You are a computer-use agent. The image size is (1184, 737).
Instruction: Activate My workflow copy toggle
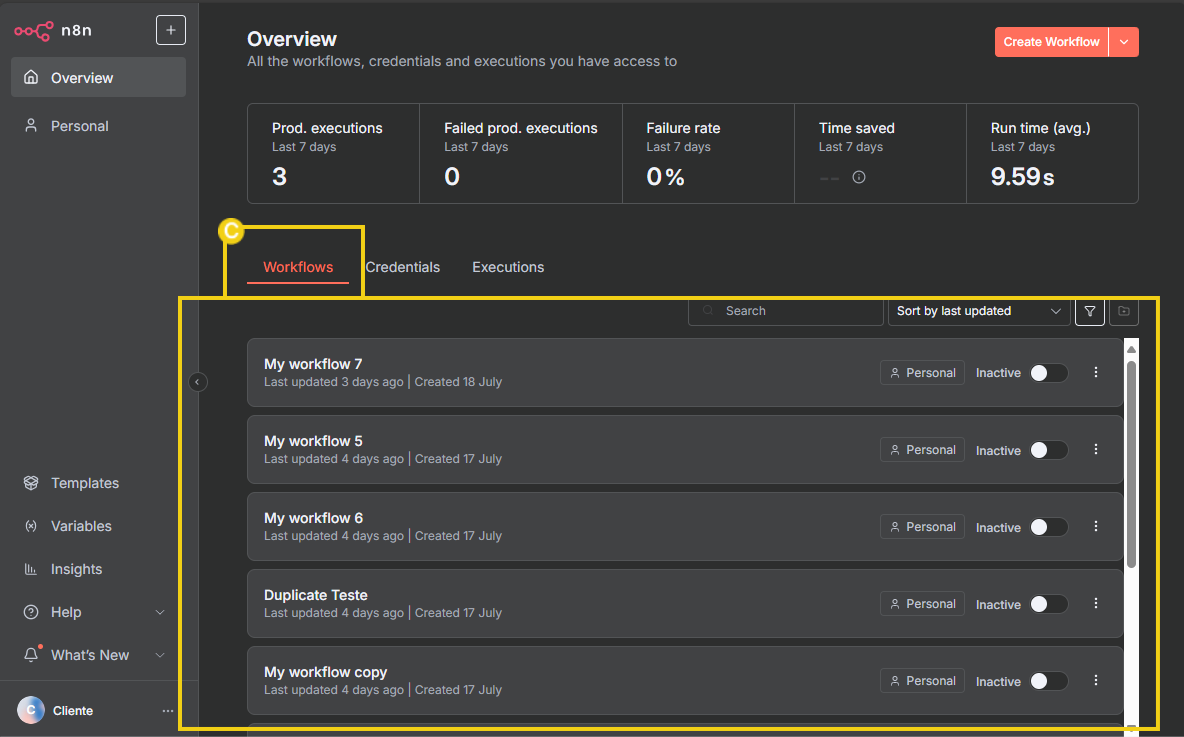pyautogui.click(x=1049, y=681)
